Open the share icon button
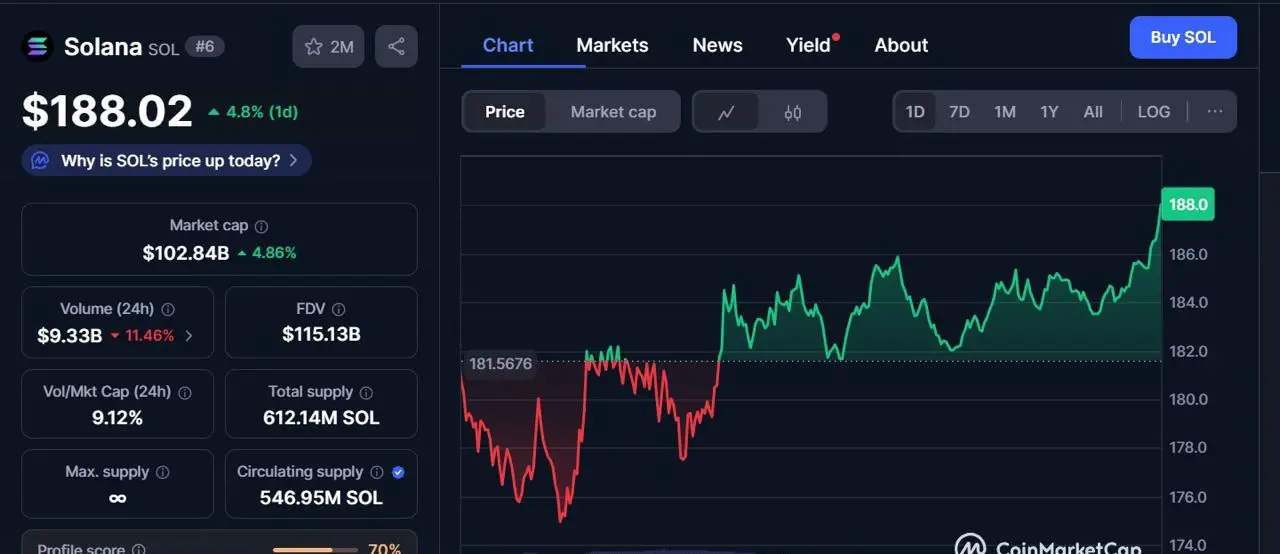The height and width of the screenshot is (554, 1280). (396, 46)
